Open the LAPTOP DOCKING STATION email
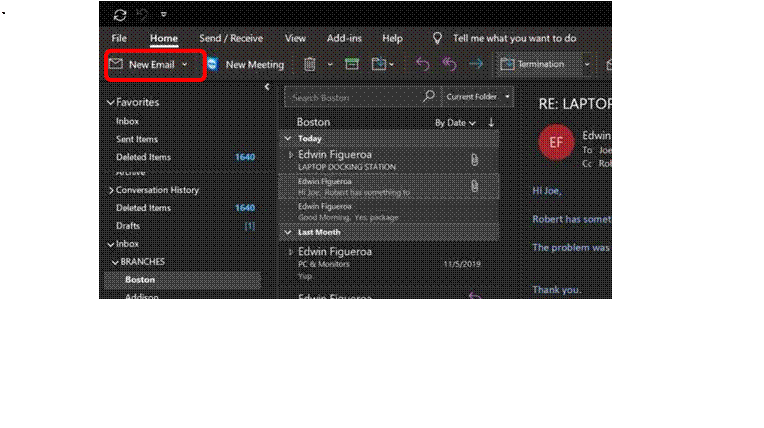Viewport: 764px width, 428px height. click(x=389, y=160)
